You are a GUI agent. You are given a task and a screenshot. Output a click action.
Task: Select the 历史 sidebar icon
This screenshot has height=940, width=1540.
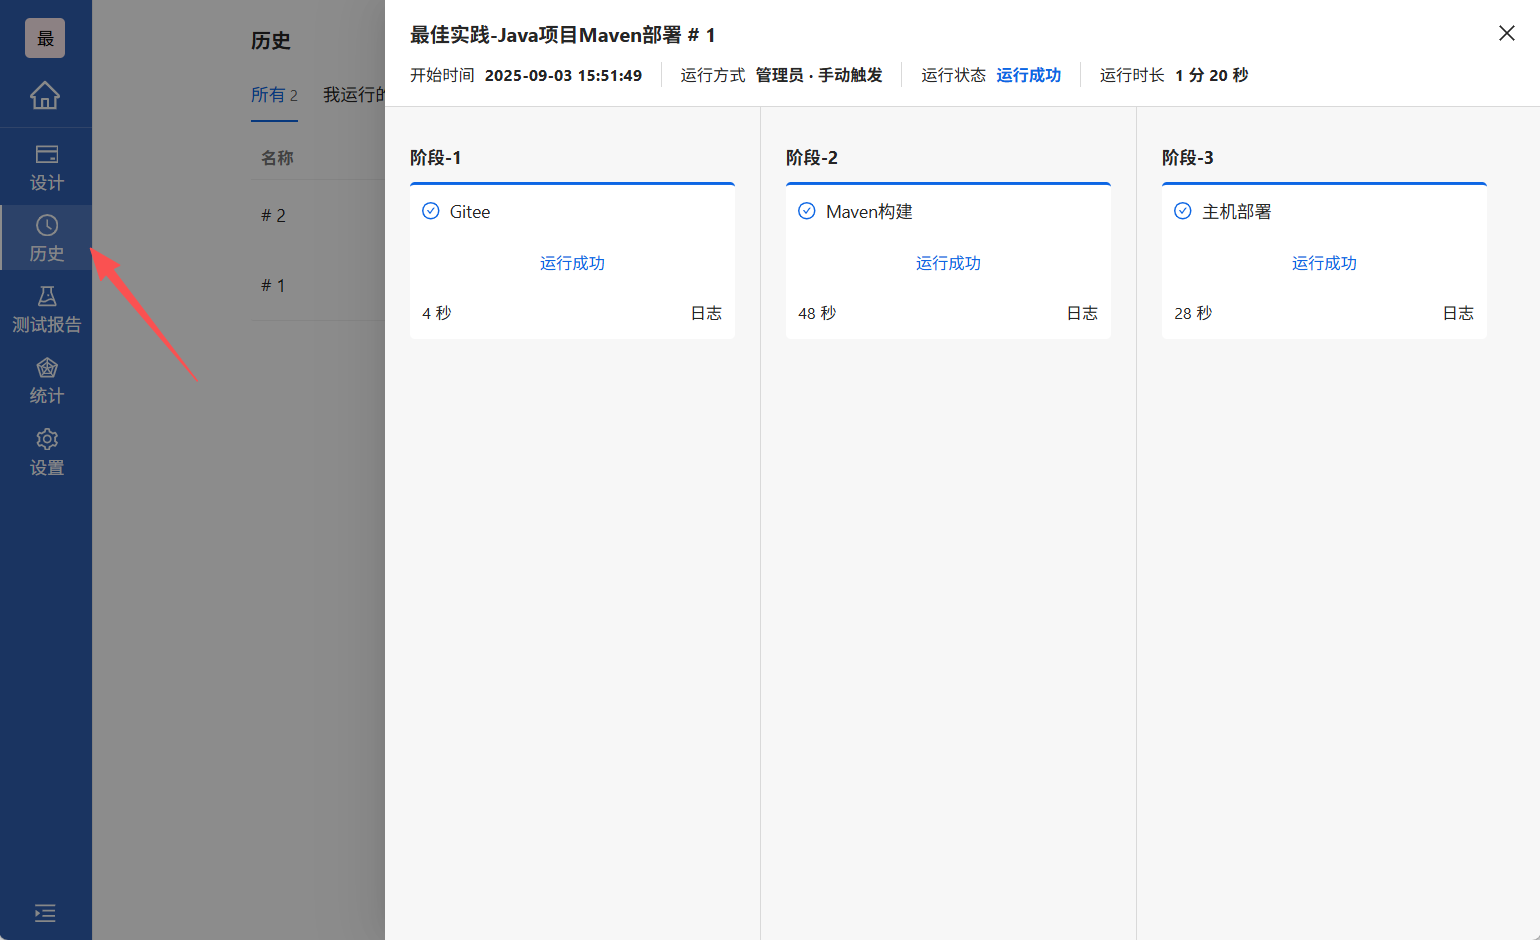pos(46,237)
